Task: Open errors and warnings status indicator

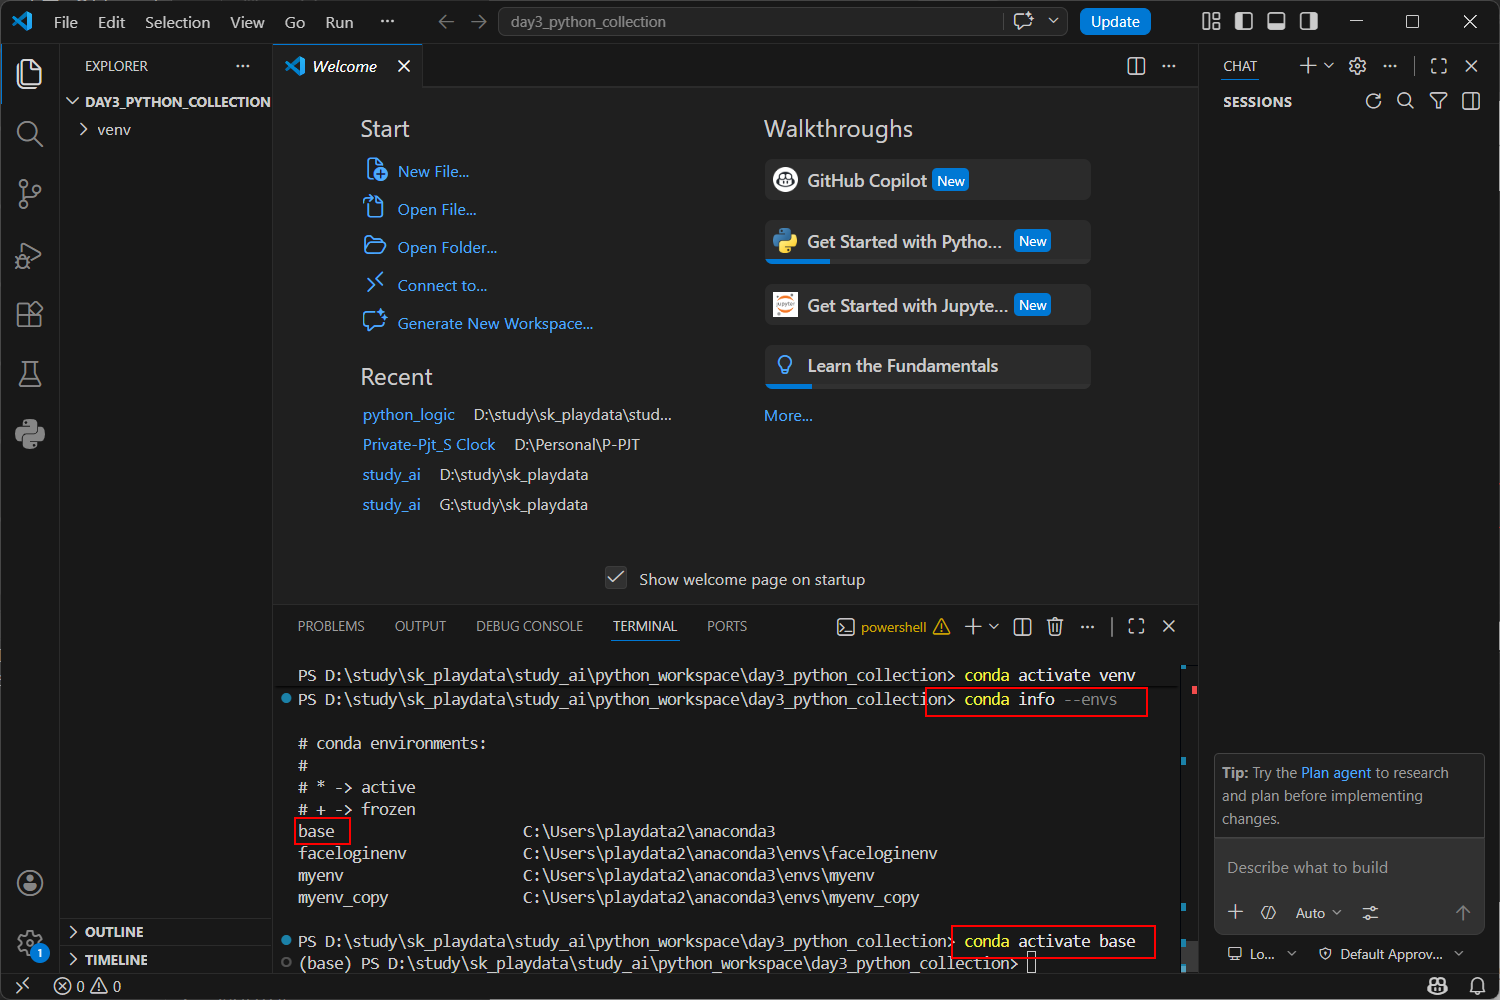Action: pos(88,986)
